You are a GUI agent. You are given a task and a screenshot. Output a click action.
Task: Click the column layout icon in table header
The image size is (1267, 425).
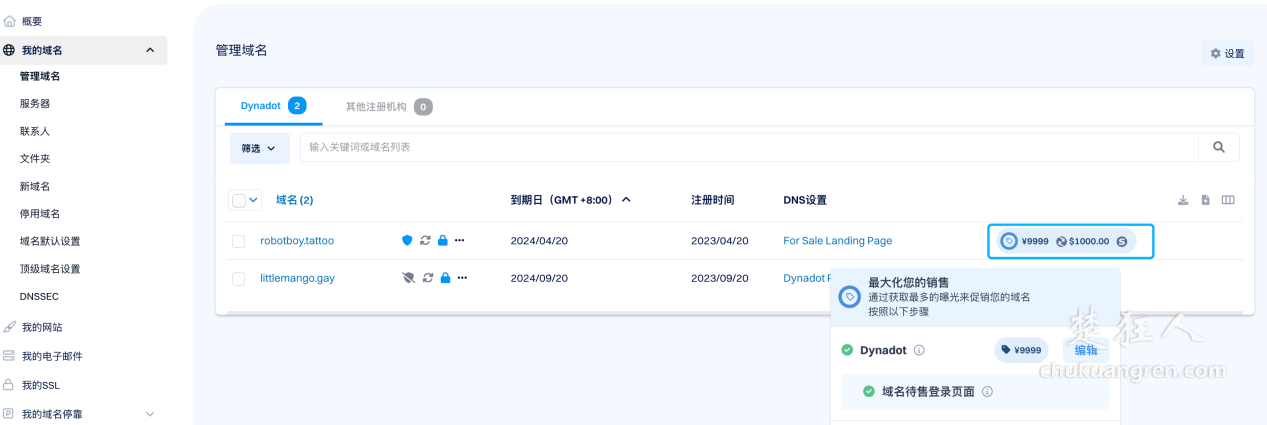[x=1228, y=200]
